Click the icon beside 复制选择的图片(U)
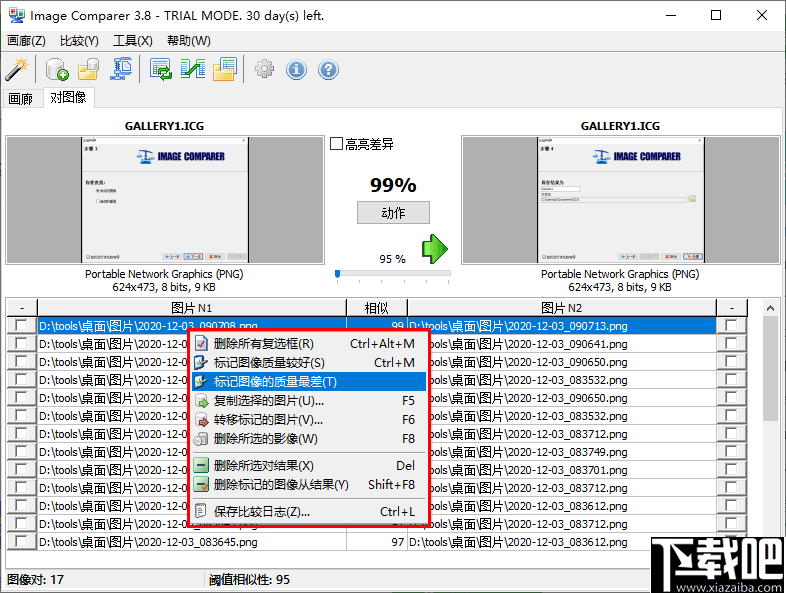This screenshot has height=593, width=786. [x=201, y=401]
